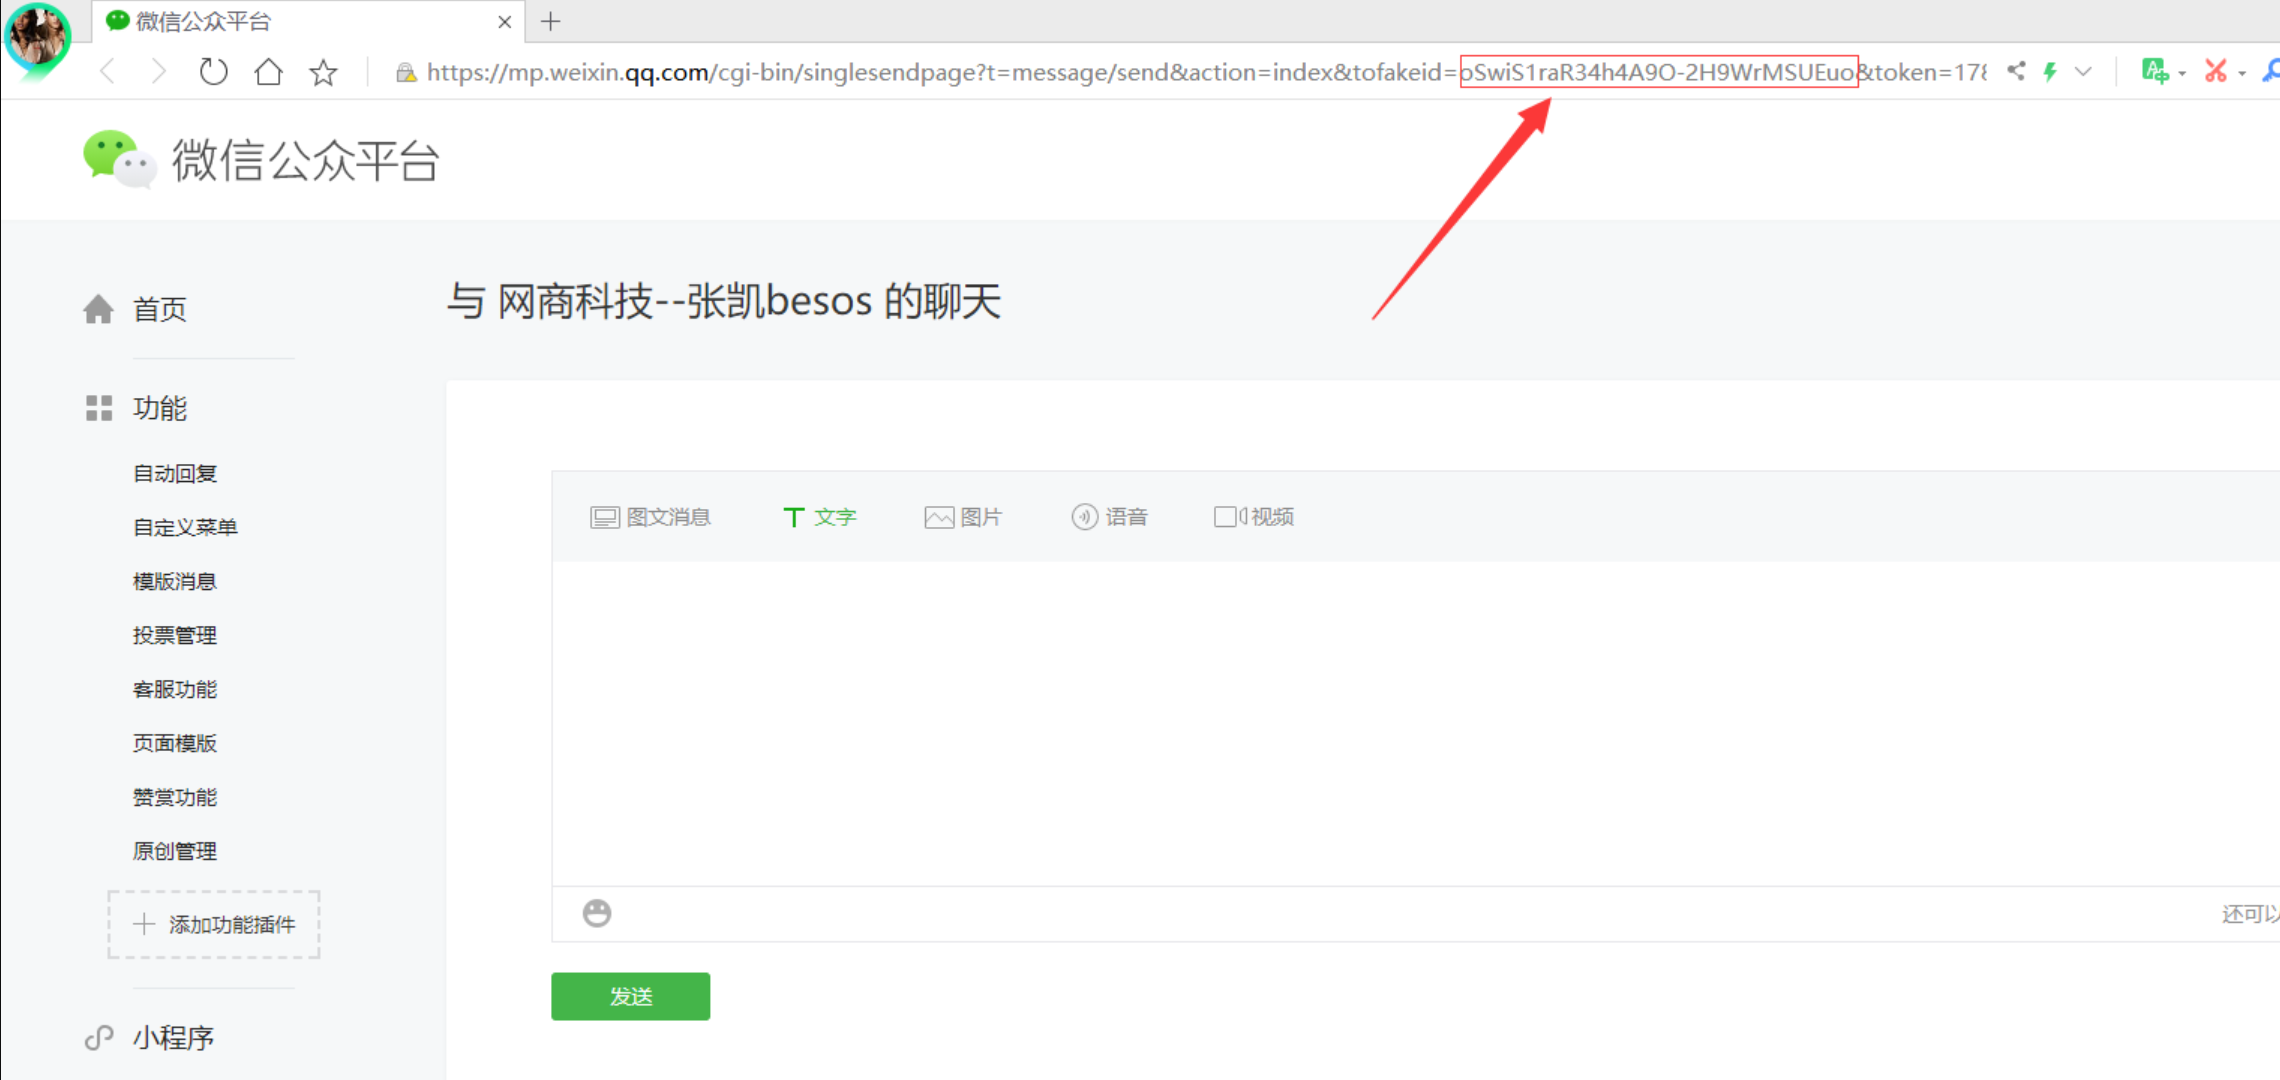
Task: Open the emoji smiley picker
Action: (597, 913)
